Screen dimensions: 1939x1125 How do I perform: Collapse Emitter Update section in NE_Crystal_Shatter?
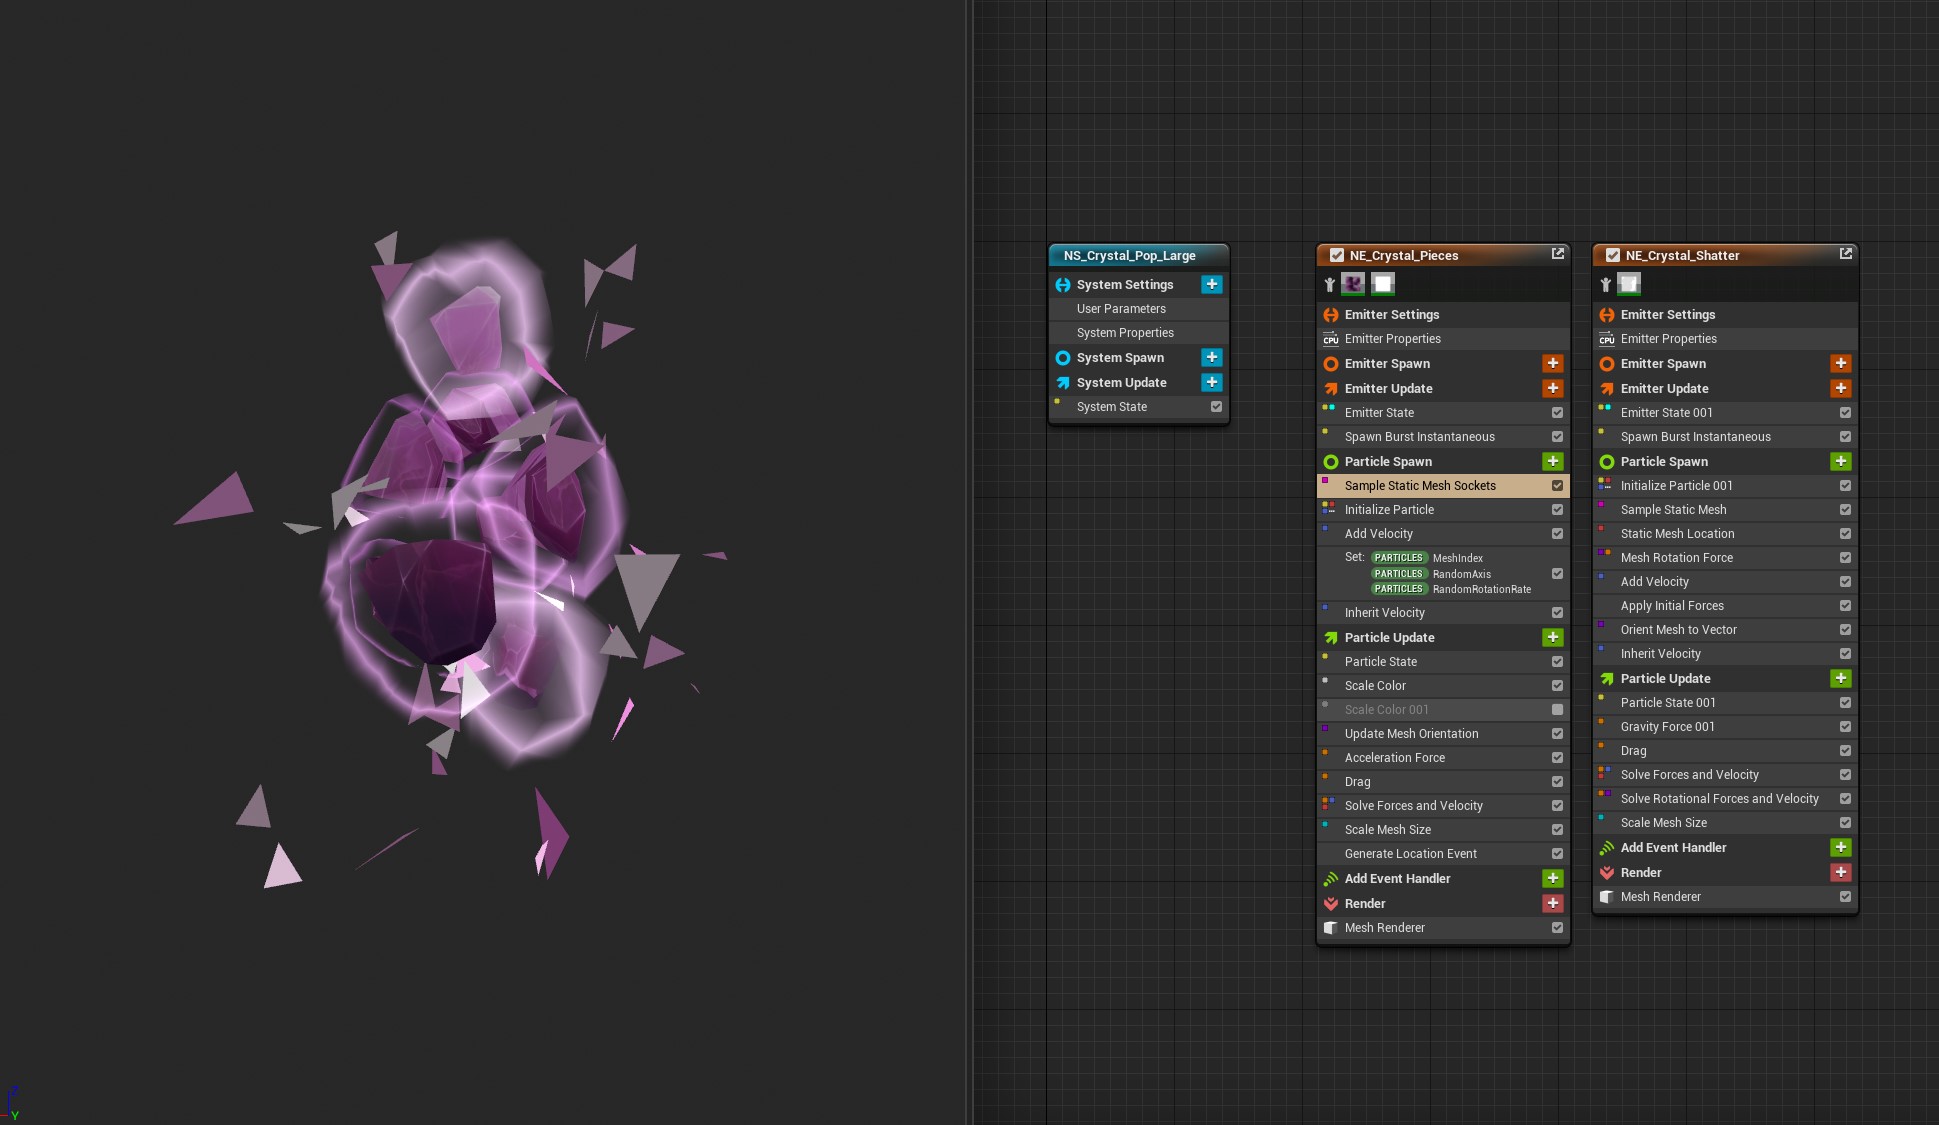pos(1663,388)
